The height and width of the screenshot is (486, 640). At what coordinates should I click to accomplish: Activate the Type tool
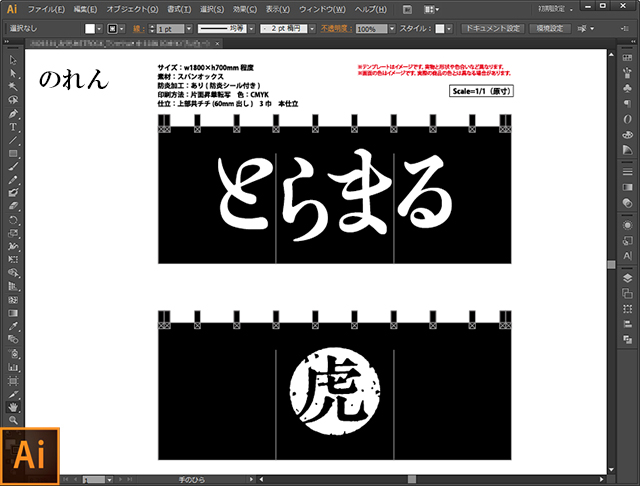[x=13, y=127]
